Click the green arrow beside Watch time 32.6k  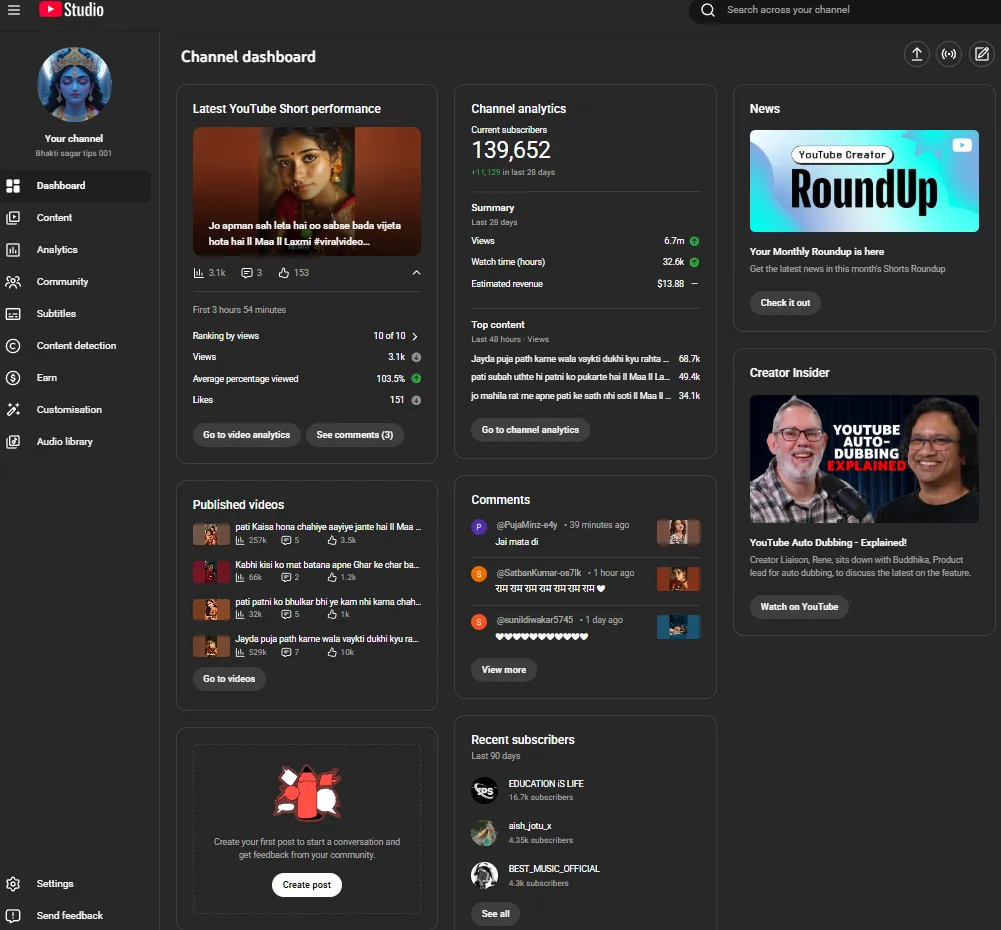(x=695, y=262)
